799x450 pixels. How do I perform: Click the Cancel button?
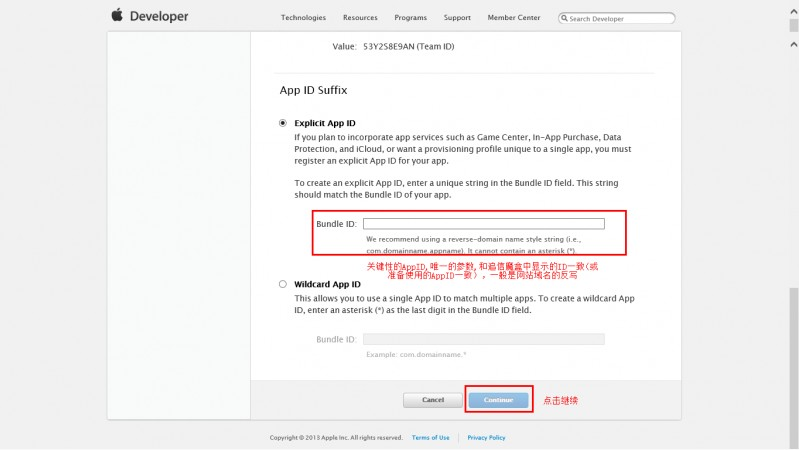coord(433,400)
